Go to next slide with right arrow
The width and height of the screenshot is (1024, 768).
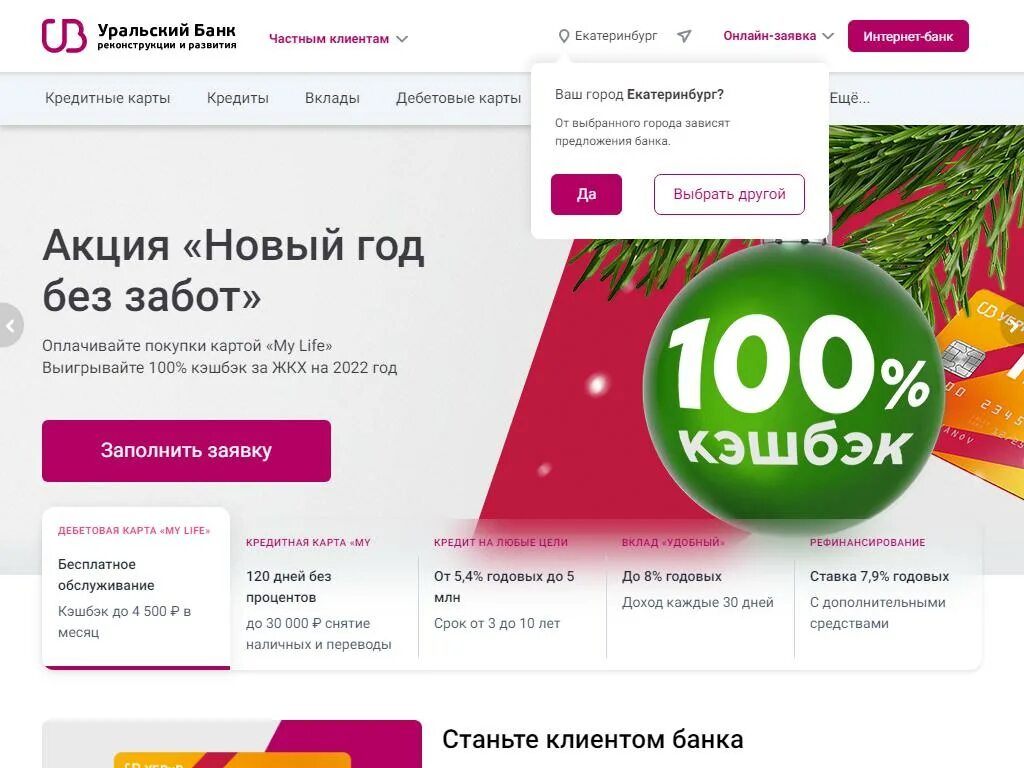click(1012, 325)
